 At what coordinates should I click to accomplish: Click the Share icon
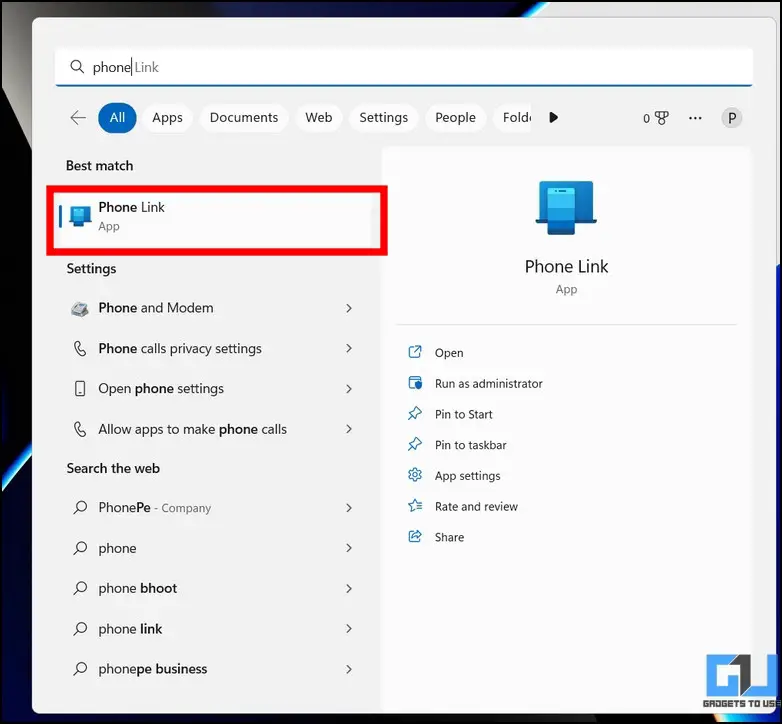point(415,537)
